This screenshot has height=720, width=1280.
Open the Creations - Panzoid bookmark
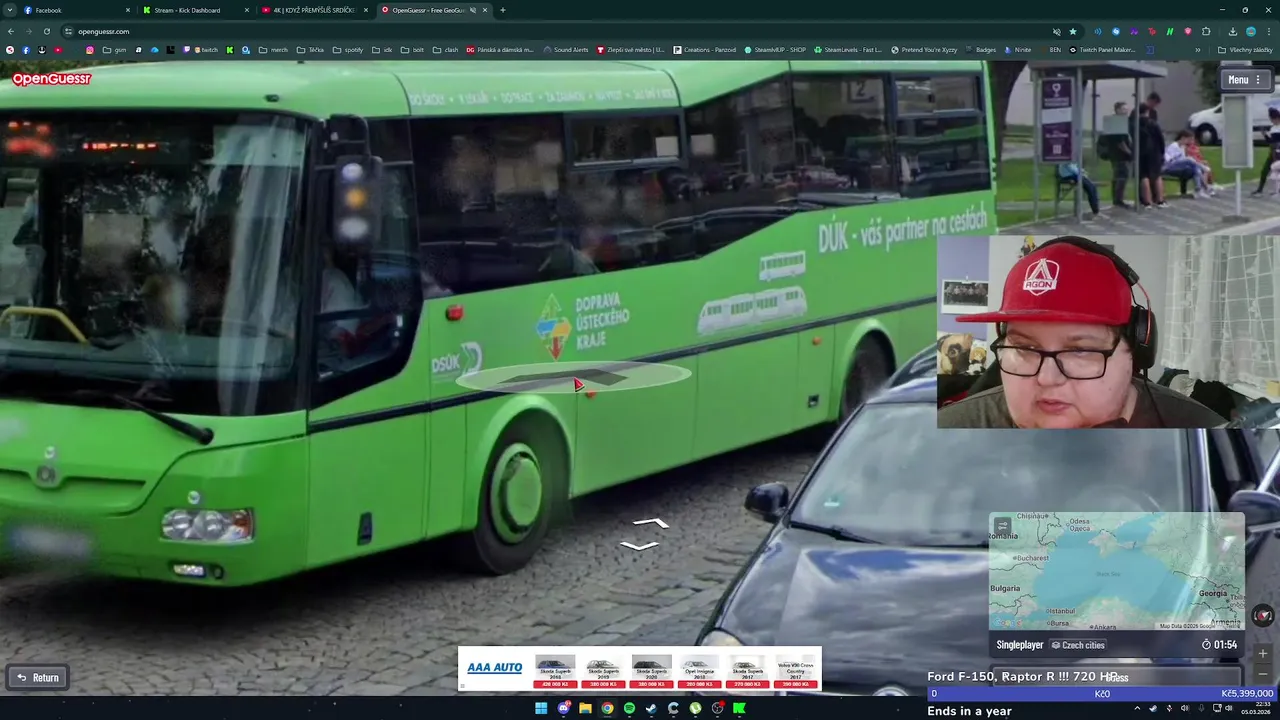[704, 49]
